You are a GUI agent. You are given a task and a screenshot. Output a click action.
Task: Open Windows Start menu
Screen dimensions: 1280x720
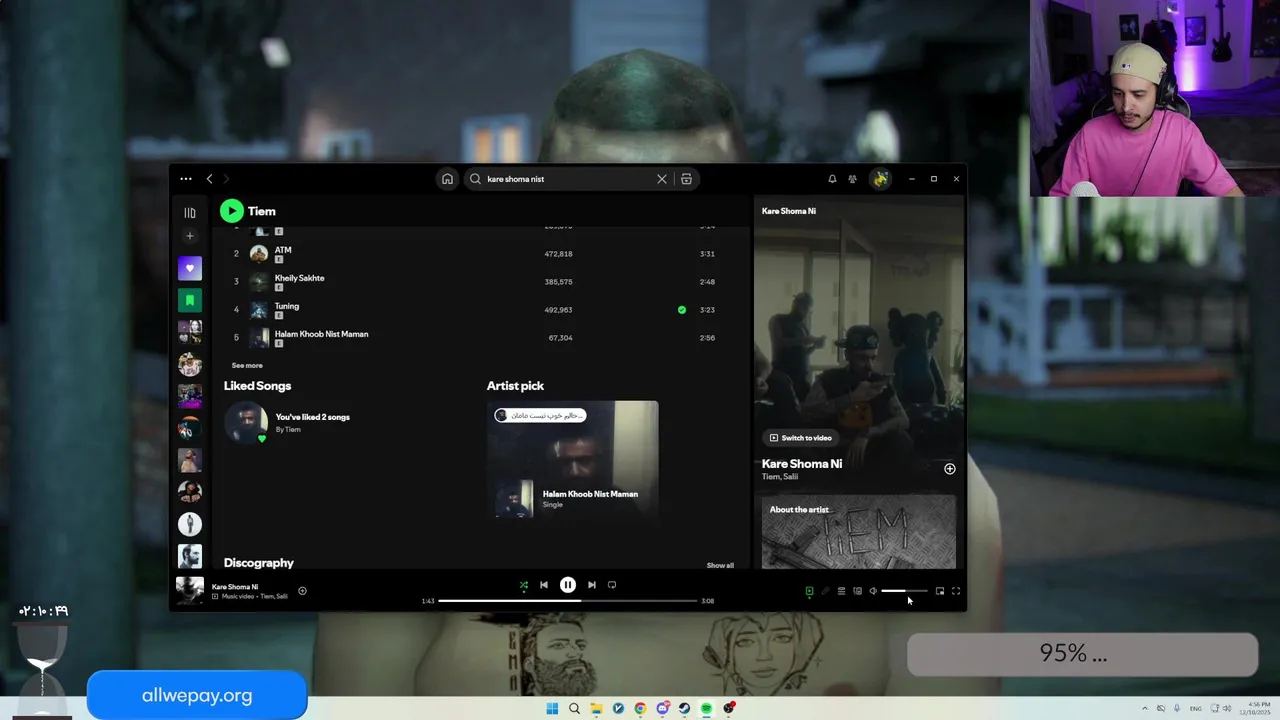pos(552,708)
